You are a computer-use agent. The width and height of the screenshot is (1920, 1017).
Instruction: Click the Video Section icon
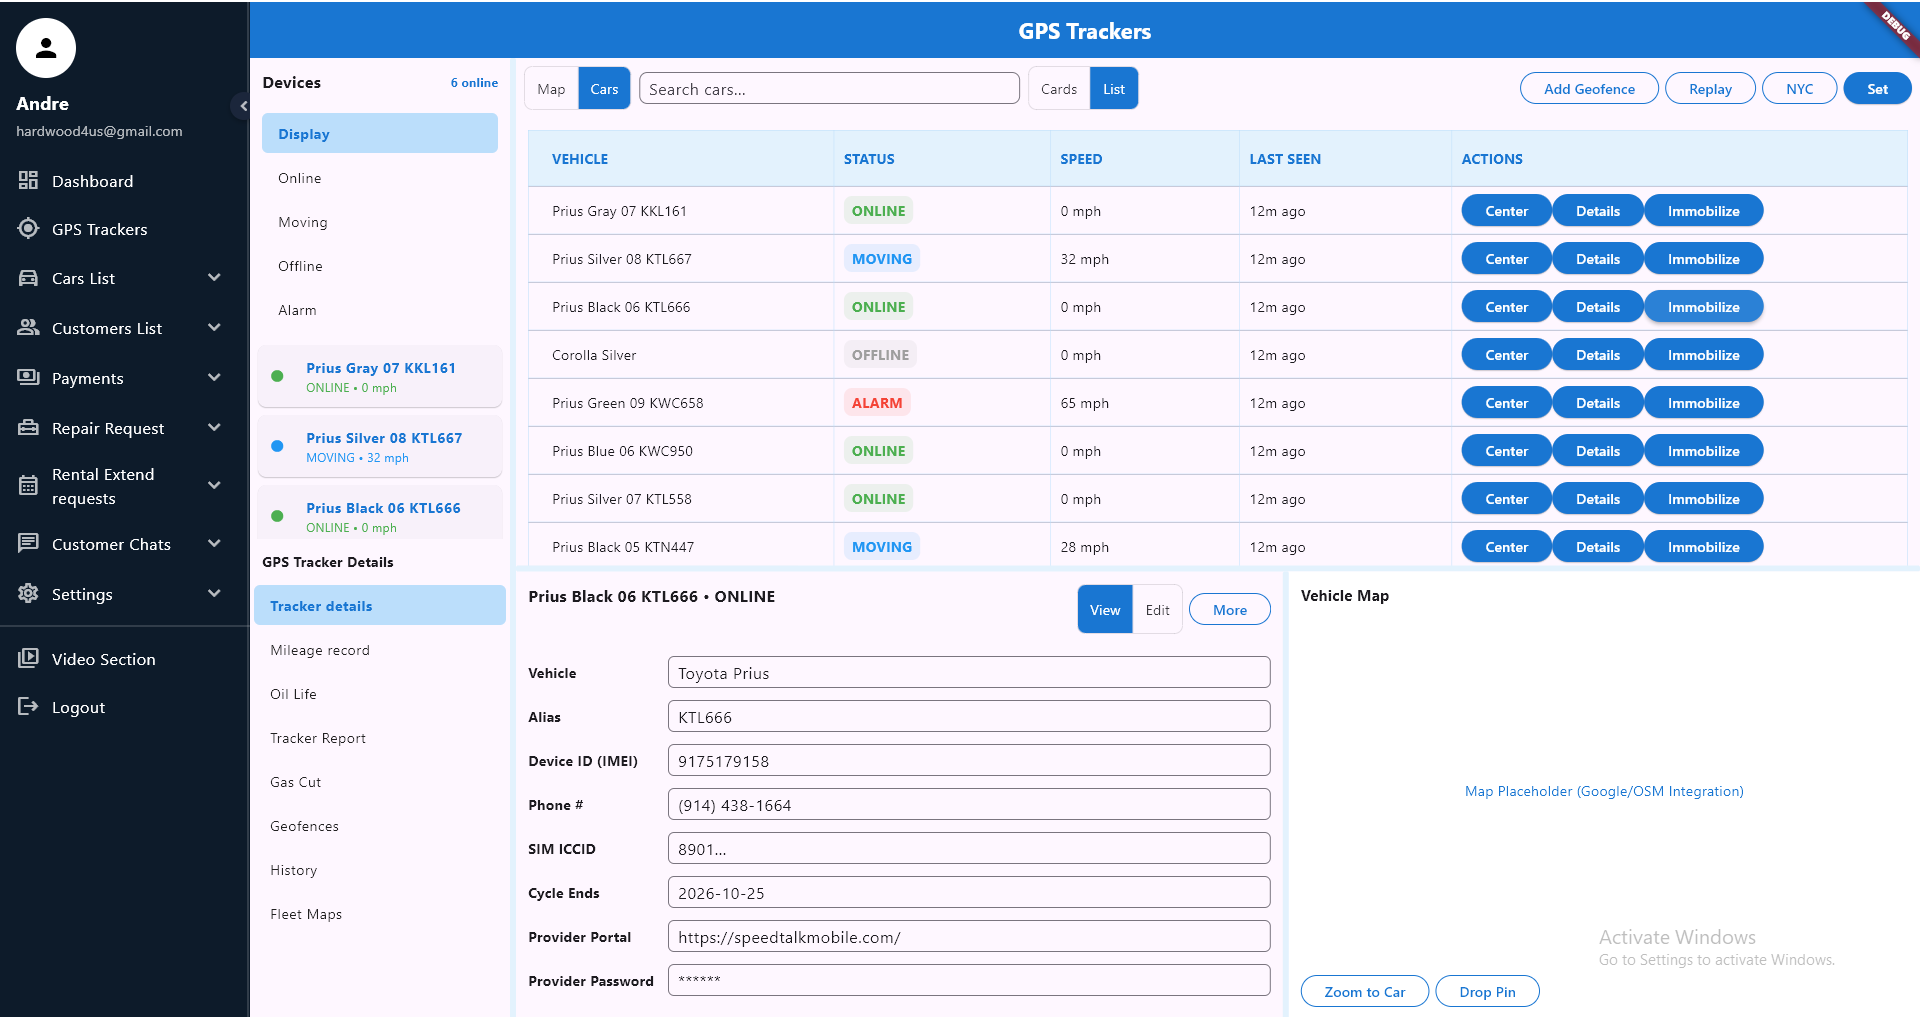pos(28,659)
